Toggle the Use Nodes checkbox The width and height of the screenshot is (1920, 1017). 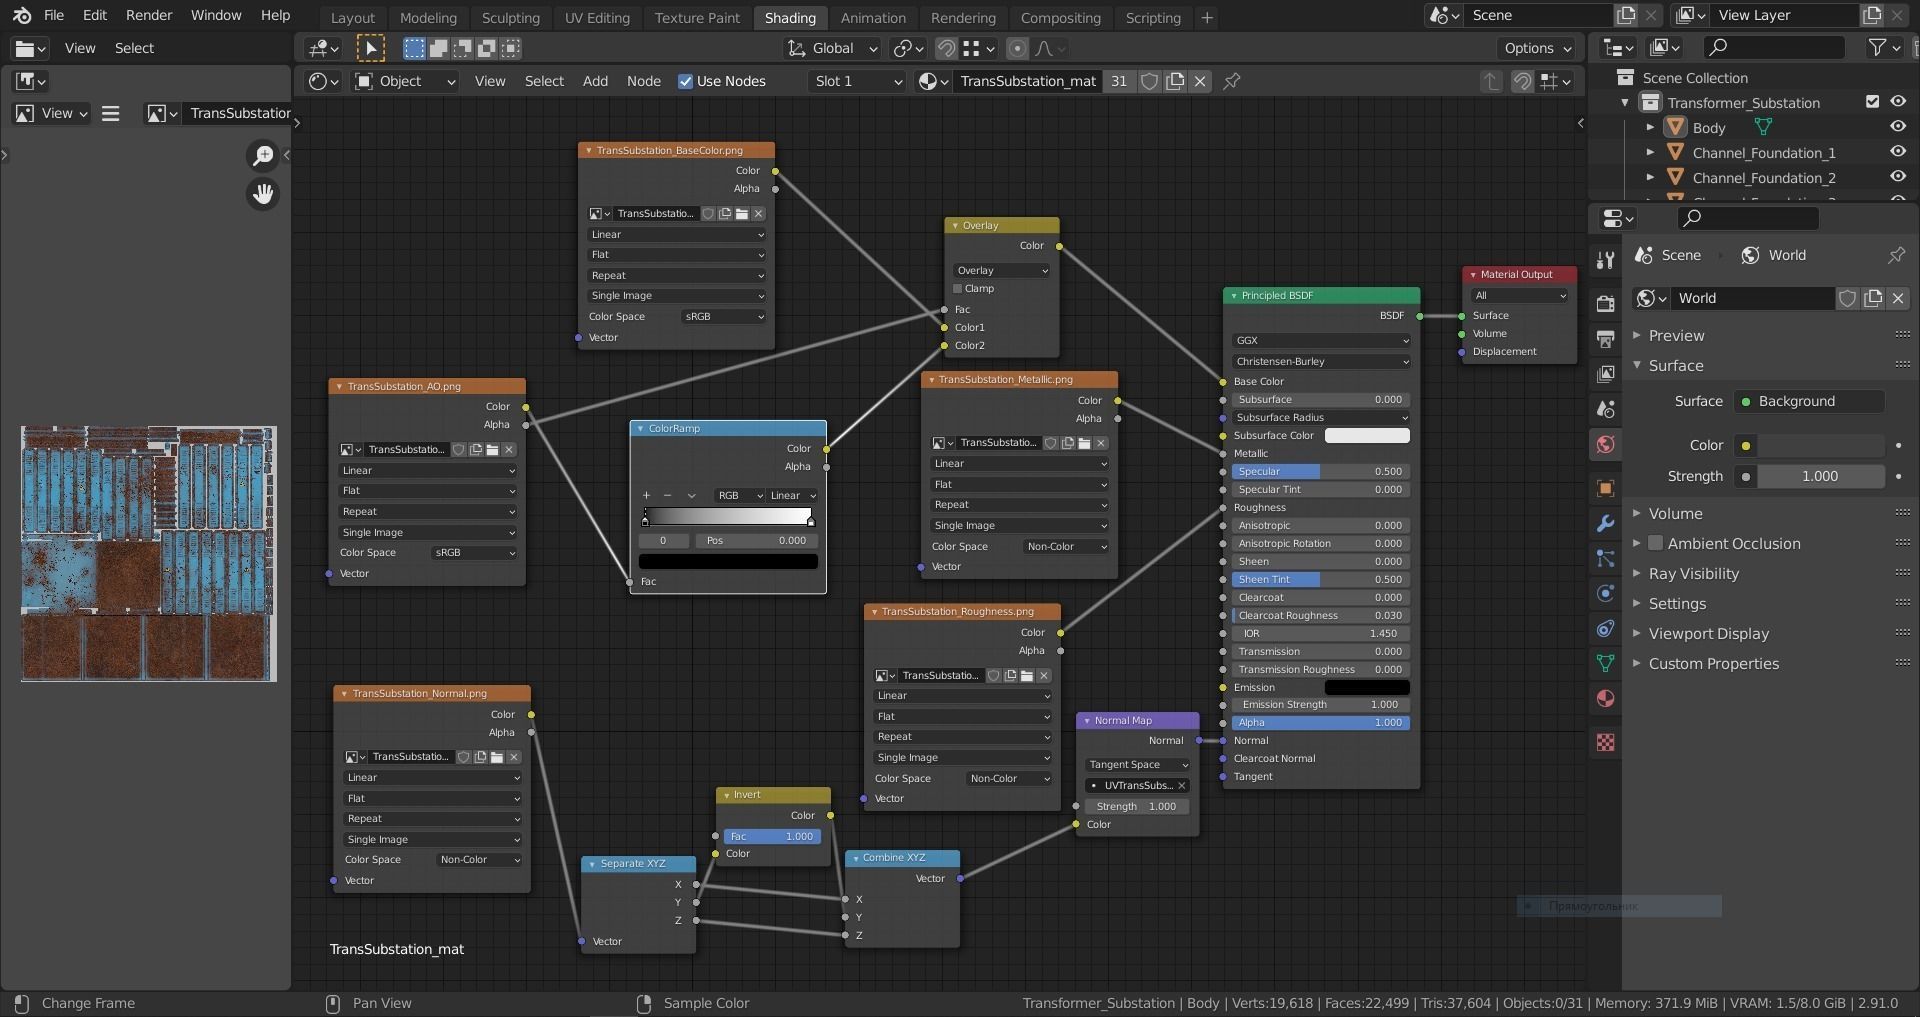[x=685, y=81]
